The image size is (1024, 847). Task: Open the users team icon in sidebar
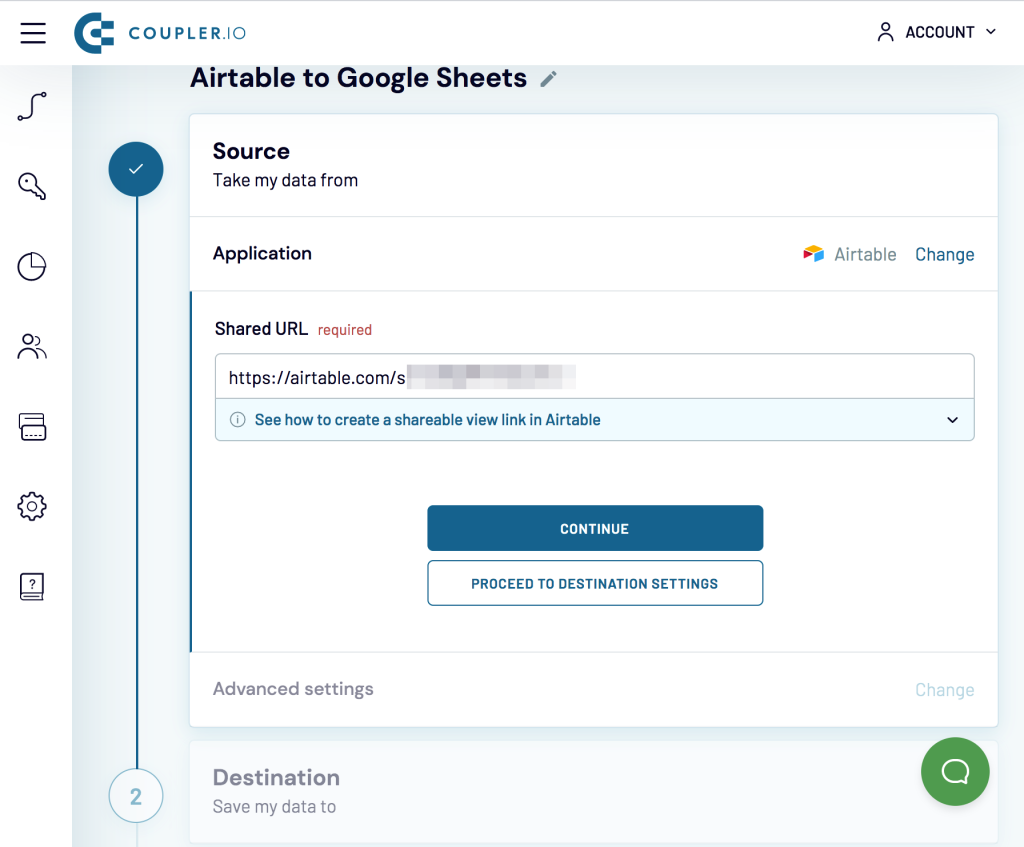pos(32,347)
